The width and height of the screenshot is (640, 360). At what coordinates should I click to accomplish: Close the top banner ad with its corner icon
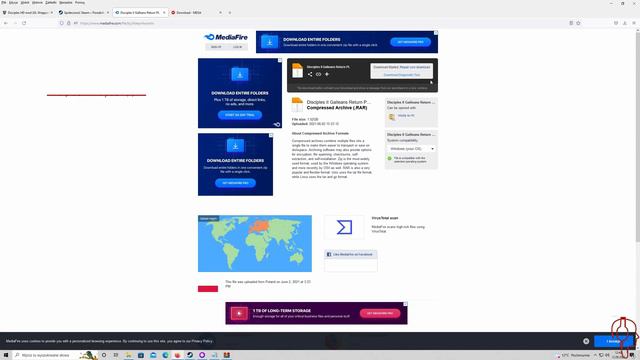(436, 33)
